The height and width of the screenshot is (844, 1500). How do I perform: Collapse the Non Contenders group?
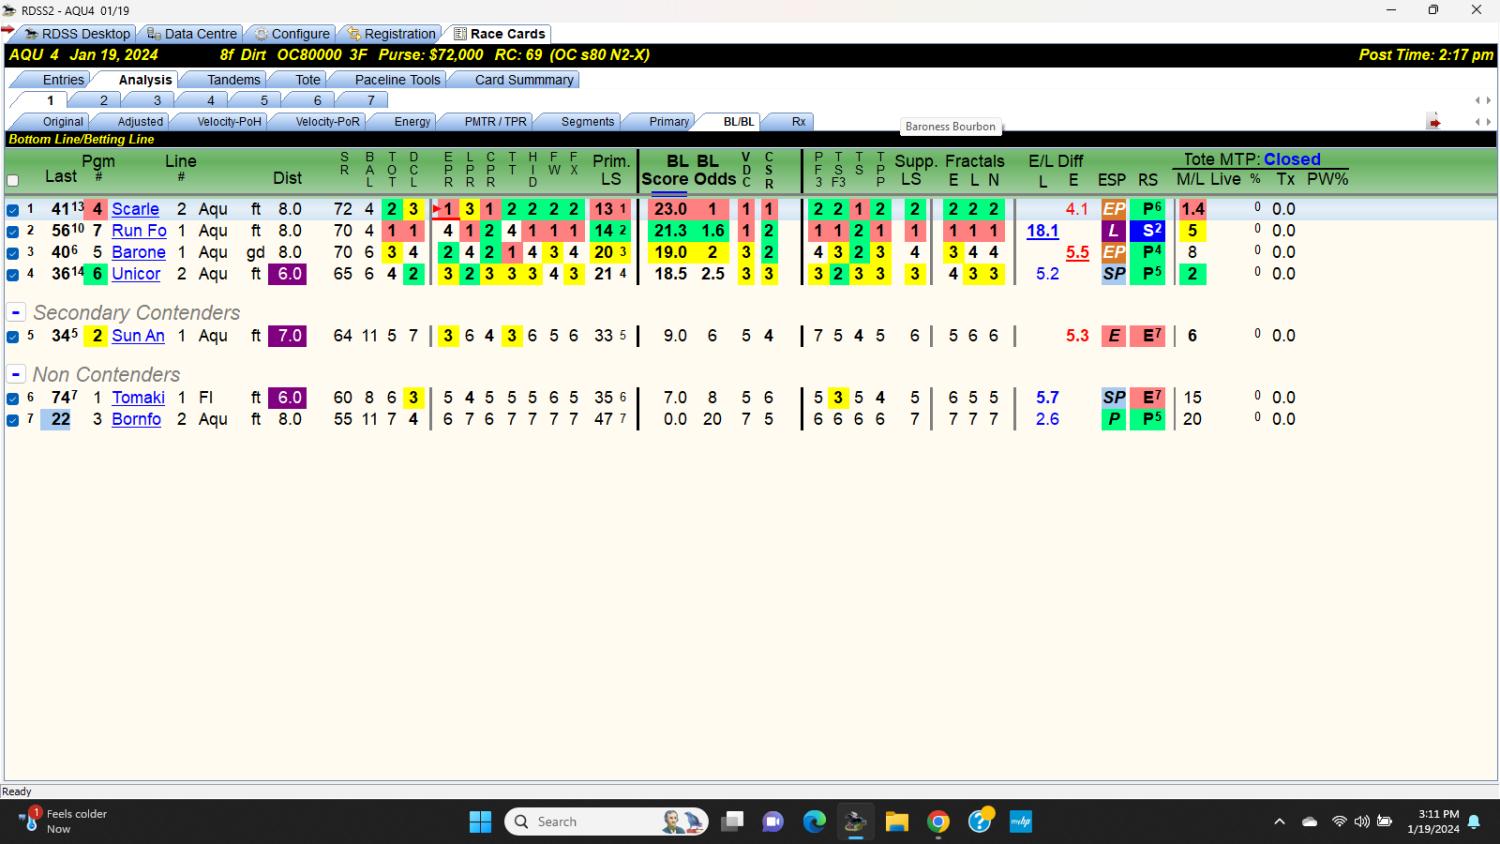pos(16,375)
